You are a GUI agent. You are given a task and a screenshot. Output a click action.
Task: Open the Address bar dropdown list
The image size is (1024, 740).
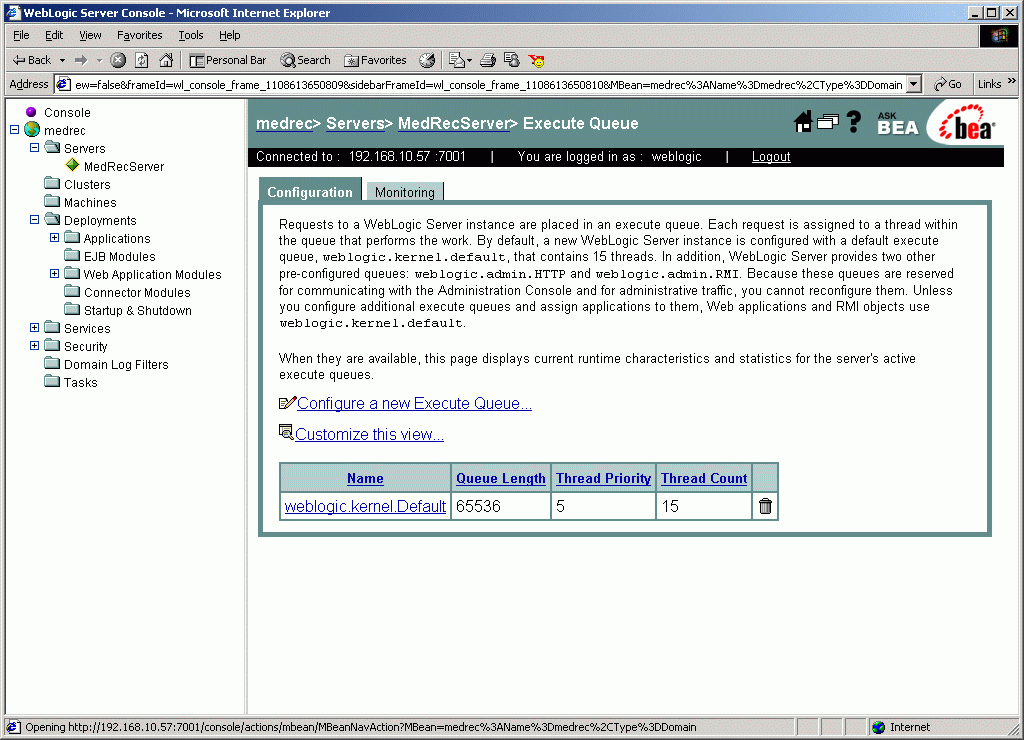pos(914,84)
